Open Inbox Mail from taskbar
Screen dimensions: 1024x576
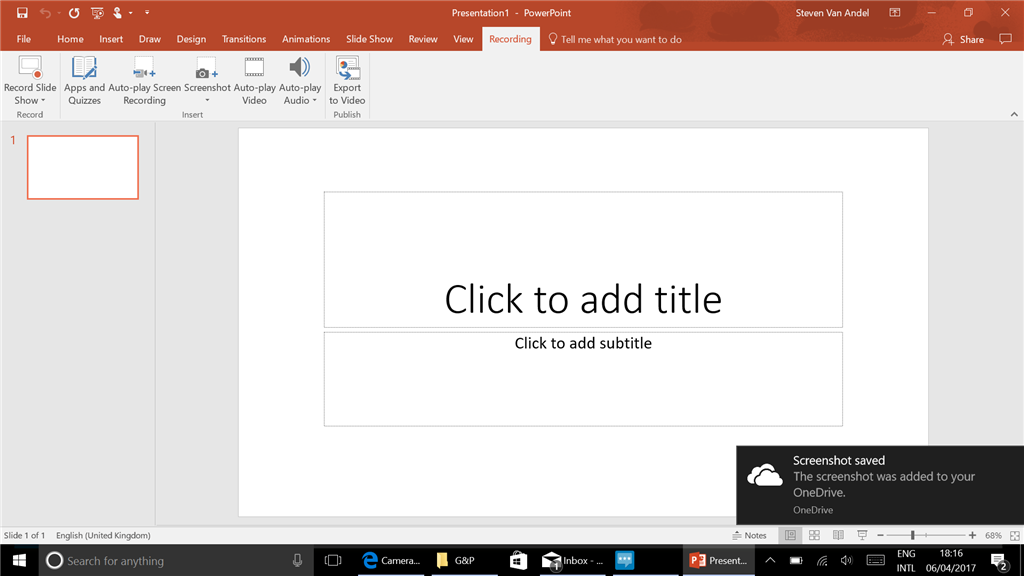point(573,560)
